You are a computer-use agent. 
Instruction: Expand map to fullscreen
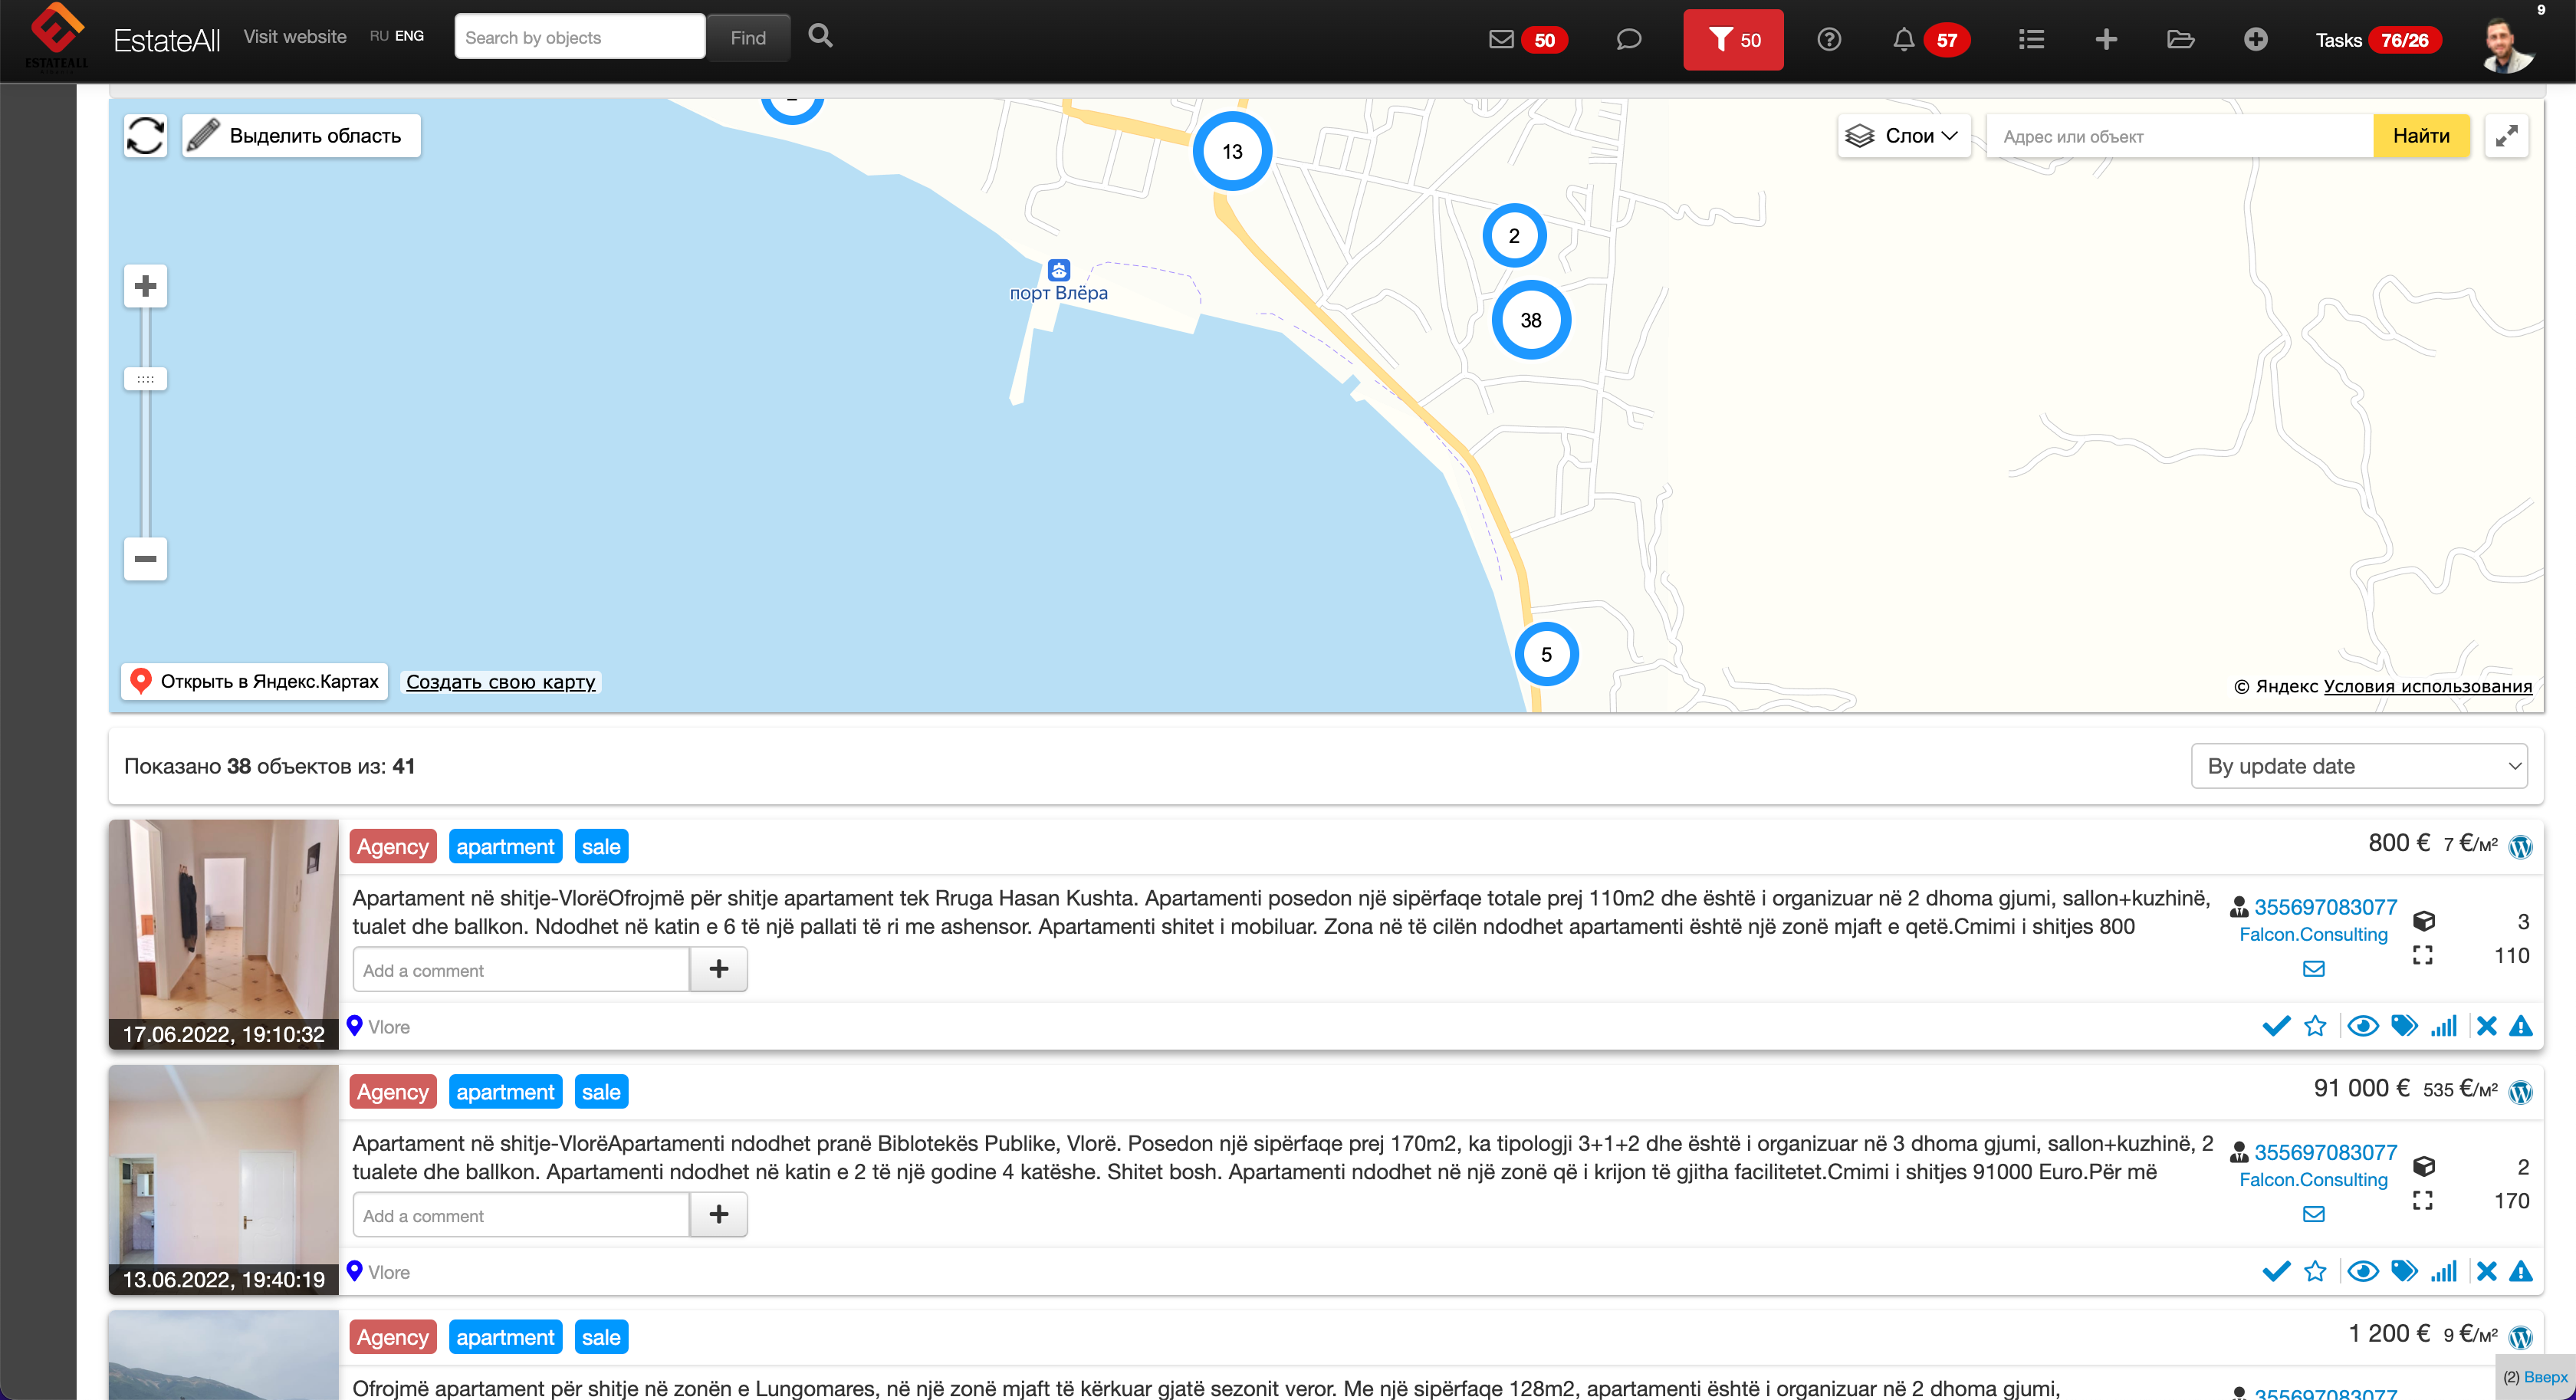2506,136
